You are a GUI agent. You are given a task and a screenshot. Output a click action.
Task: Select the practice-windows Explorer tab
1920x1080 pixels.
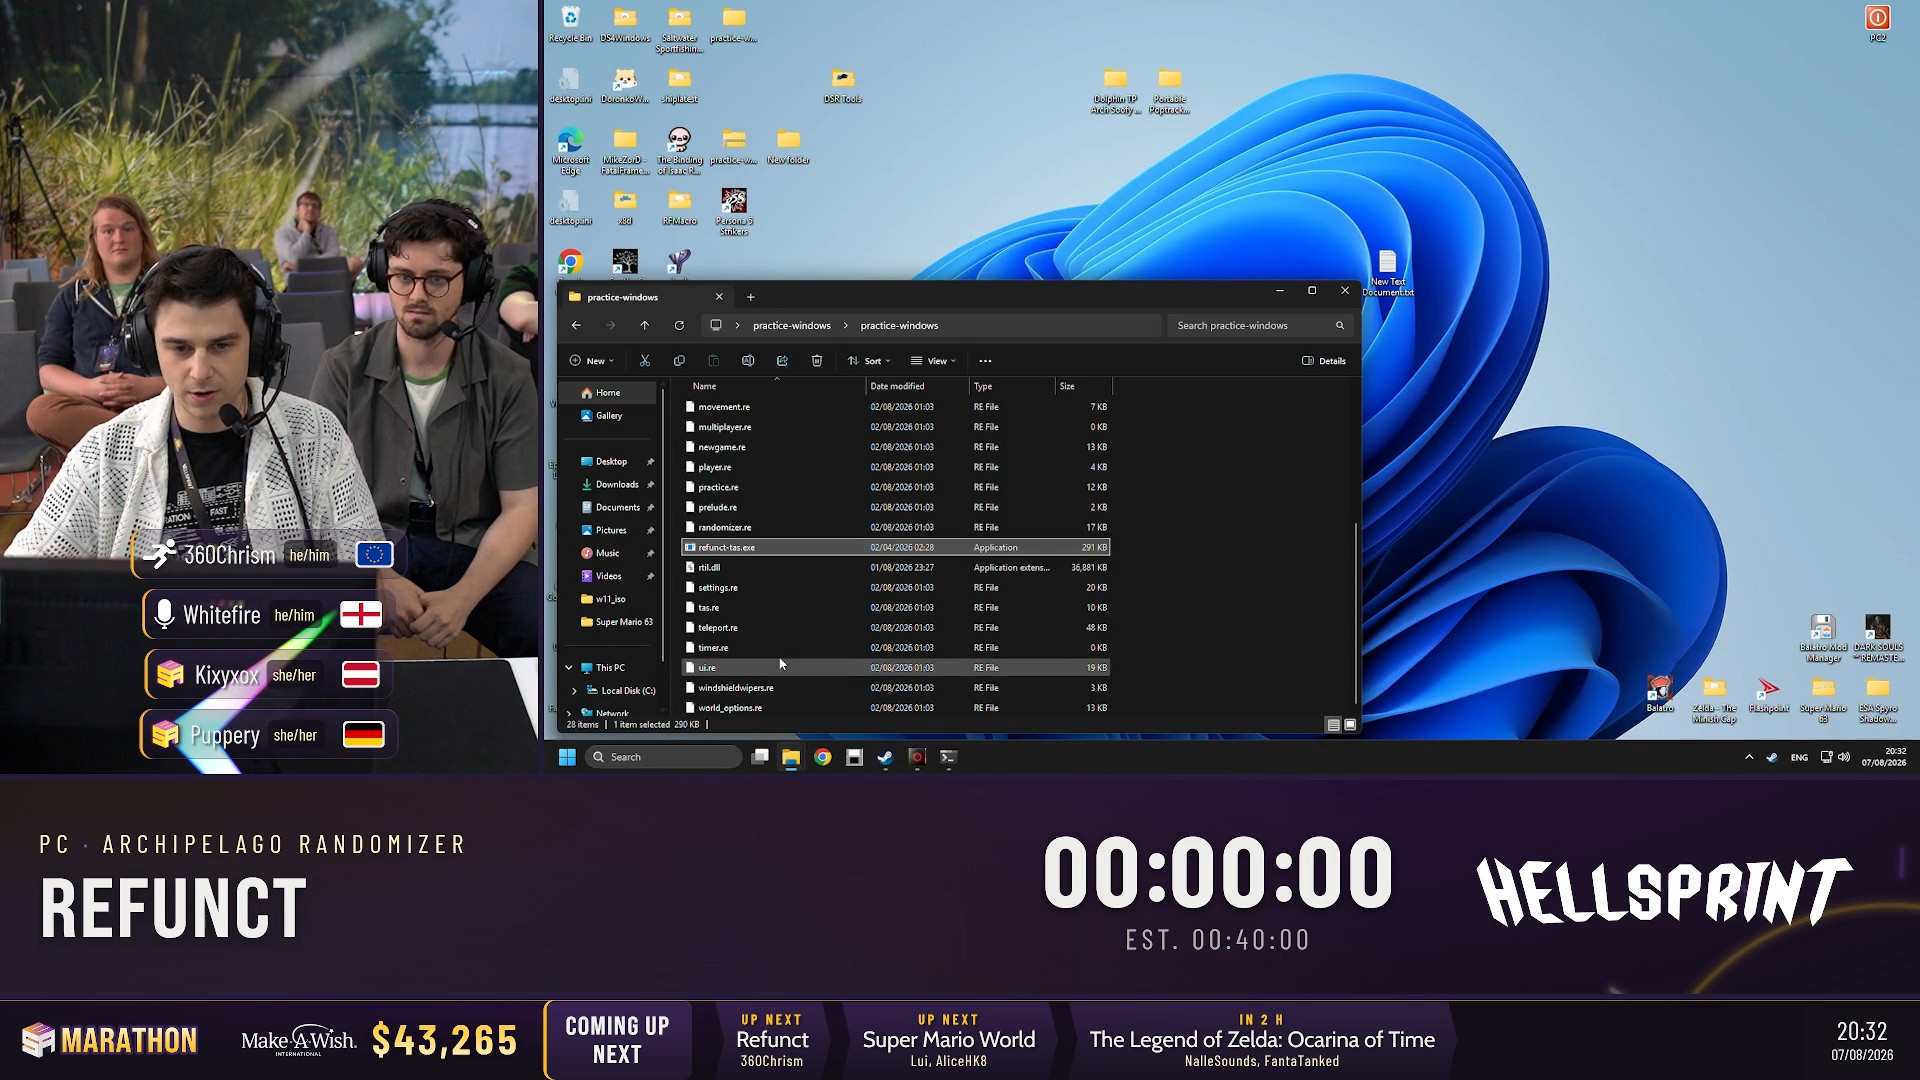[x=646, y=297]
